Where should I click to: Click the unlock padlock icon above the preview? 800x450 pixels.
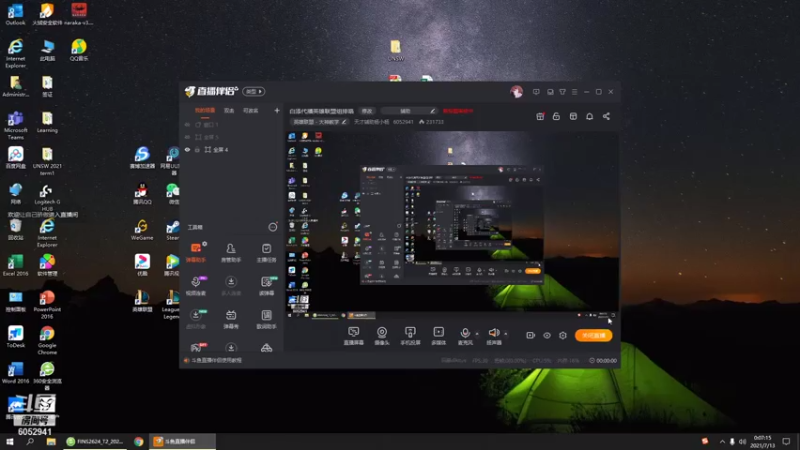coord(556,116)
